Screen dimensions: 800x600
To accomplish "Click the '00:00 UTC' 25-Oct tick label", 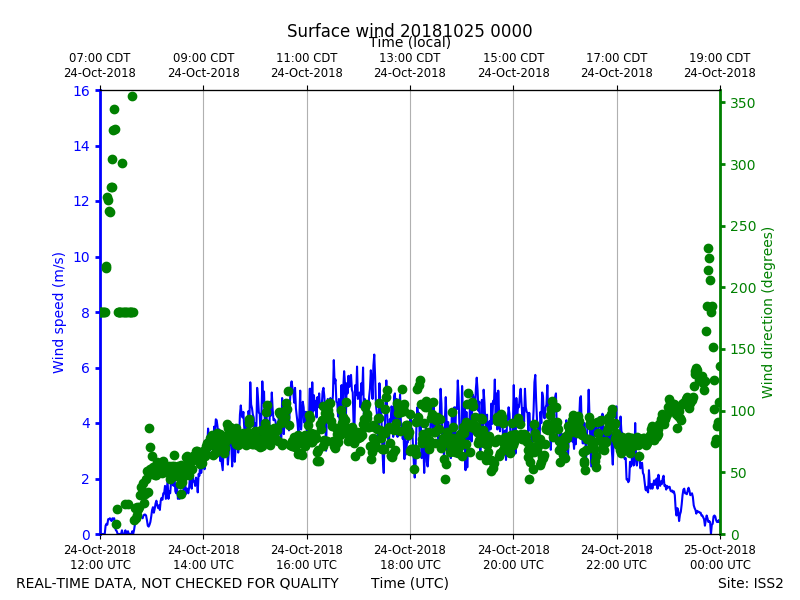I will coord(720,565).
